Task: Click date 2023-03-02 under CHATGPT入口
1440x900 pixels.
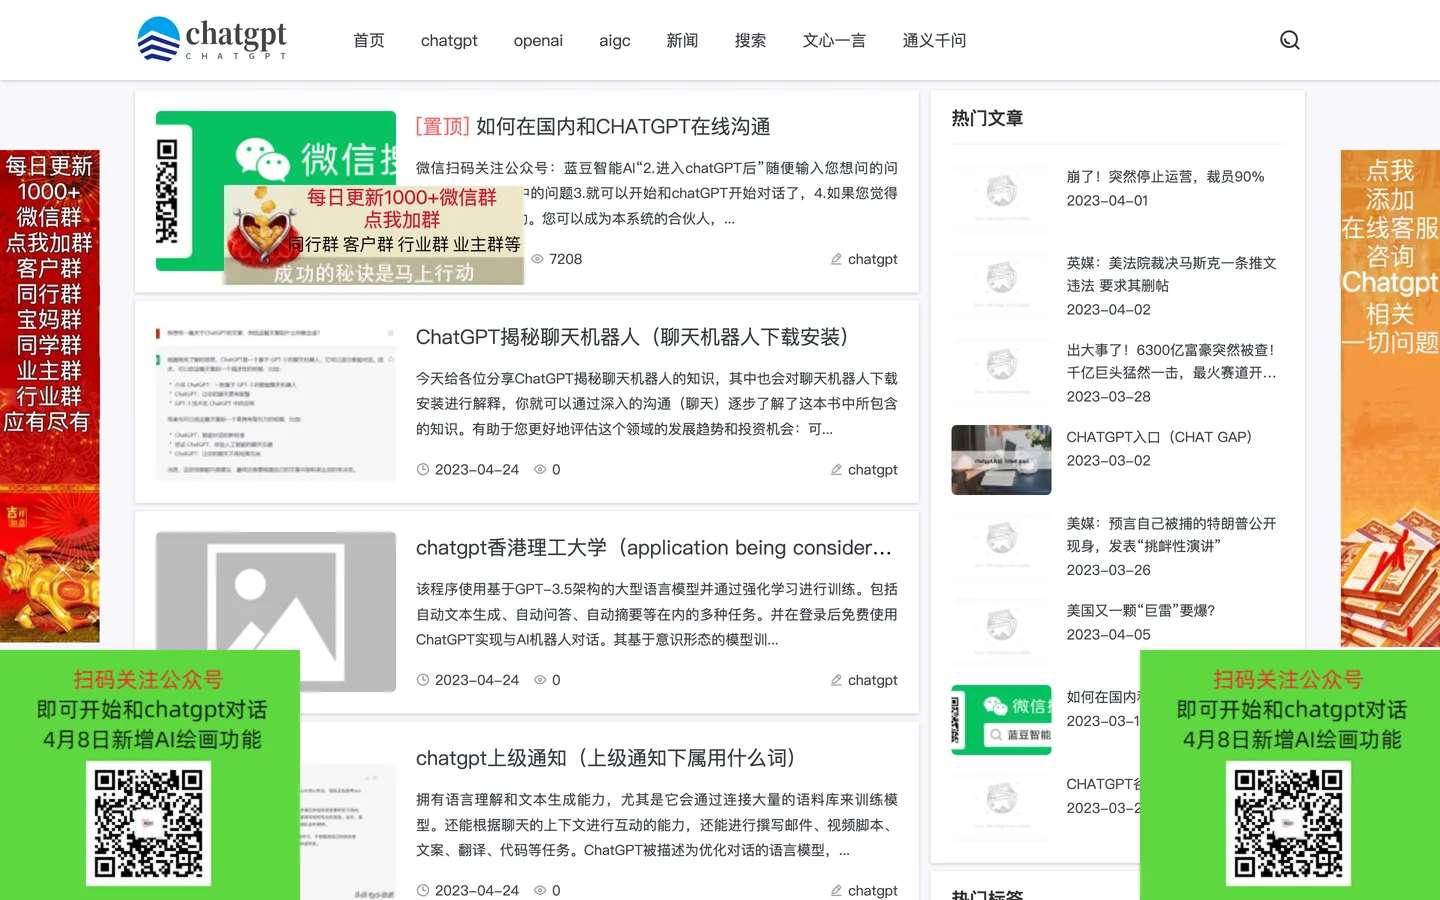Action: [1108, 461]
